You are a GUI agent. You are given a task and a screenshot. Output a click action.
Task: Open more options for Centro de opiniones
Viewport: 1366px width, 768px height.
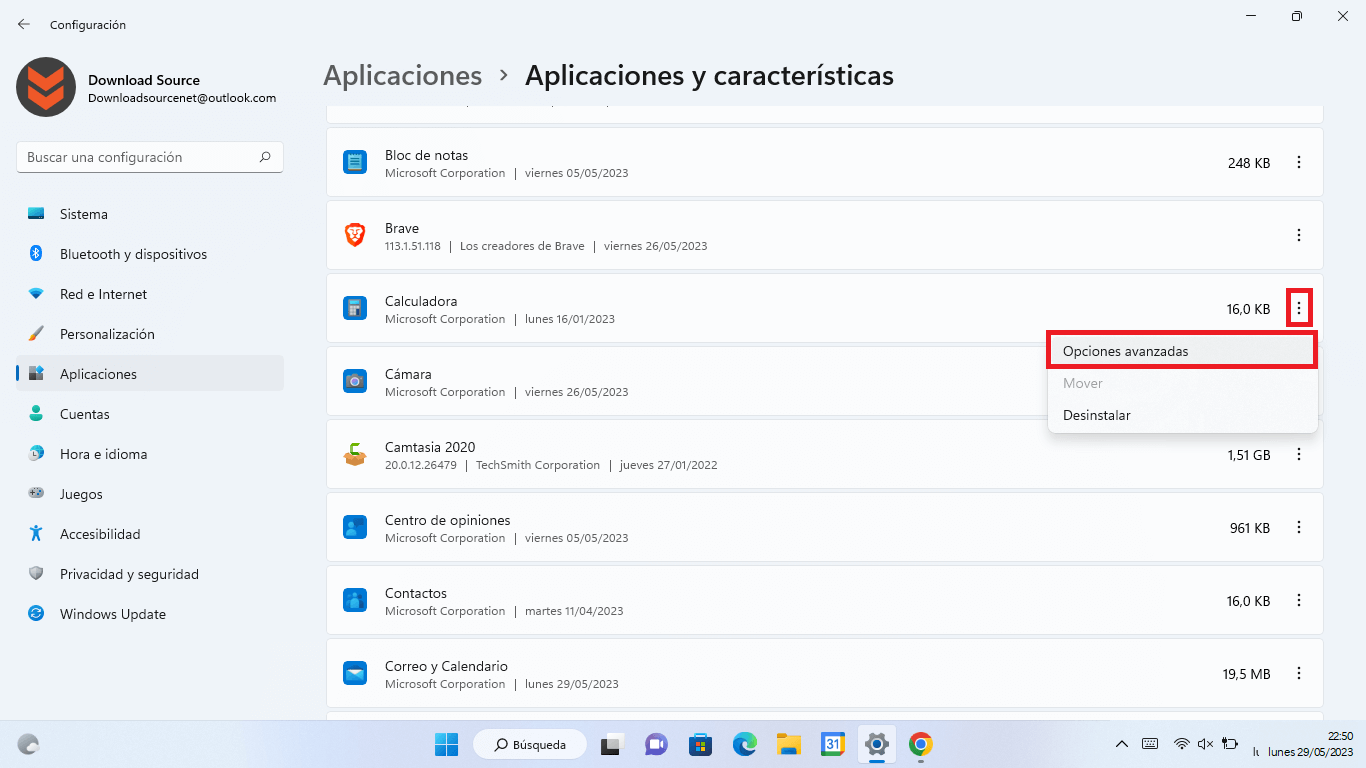pyautogui.click(x=1299, y=528)
